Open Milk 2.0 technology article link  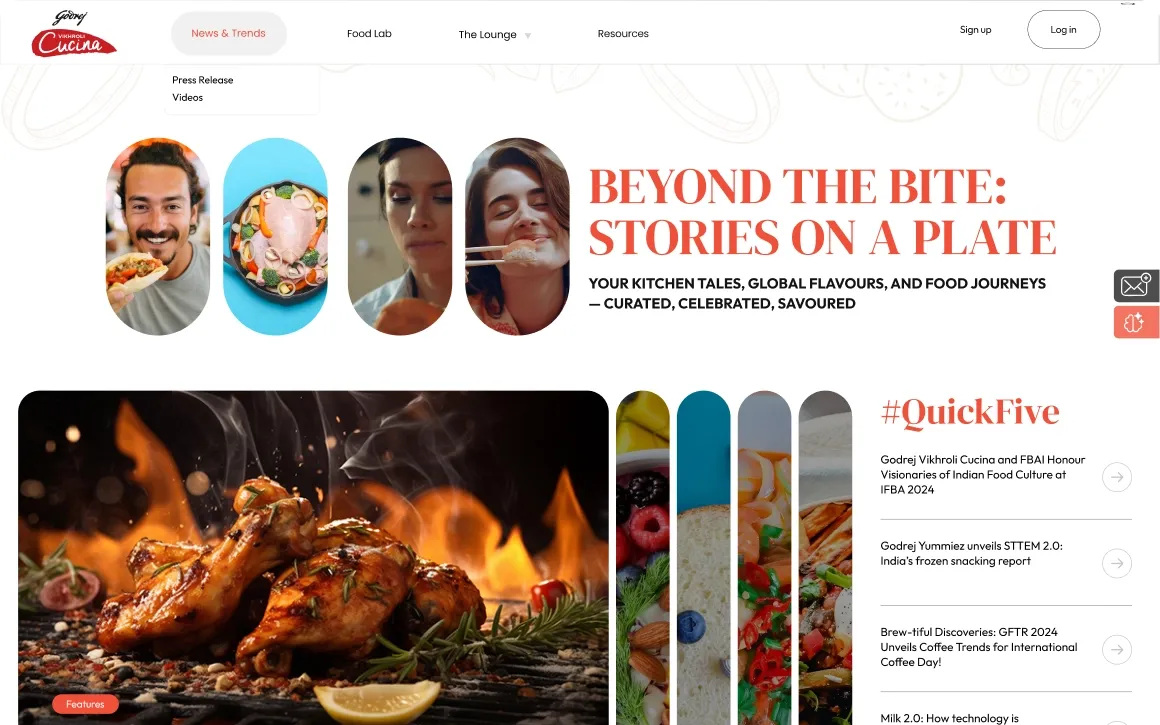[949, 718]
